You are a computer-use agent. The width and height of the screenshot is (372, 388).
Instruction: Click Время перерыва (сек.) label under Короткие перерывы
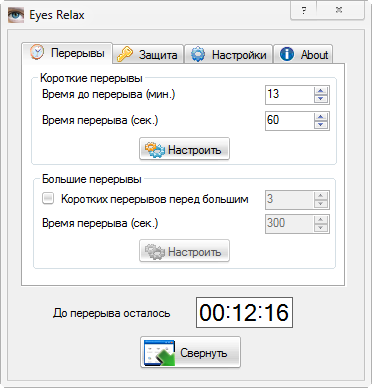coord(100,120)
